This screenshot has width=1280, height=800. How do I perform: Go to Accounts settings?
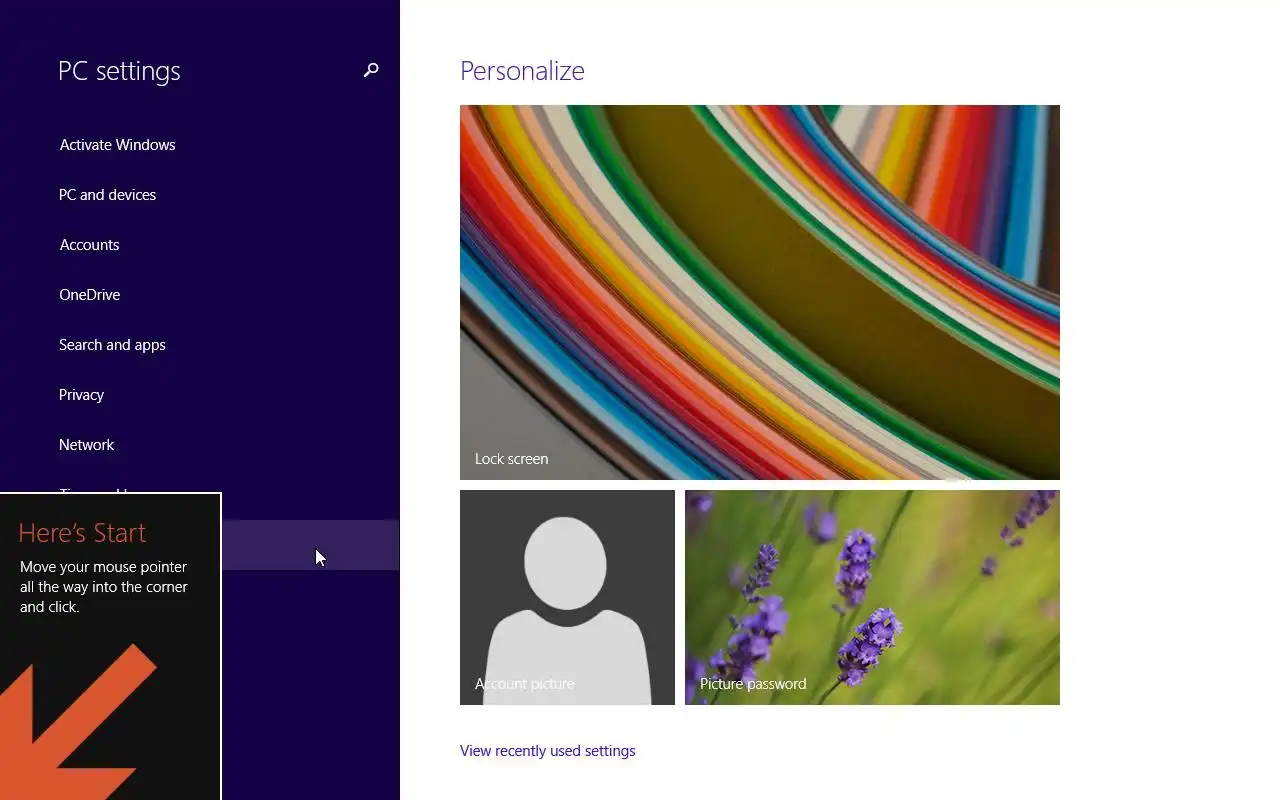pos(200,245)
